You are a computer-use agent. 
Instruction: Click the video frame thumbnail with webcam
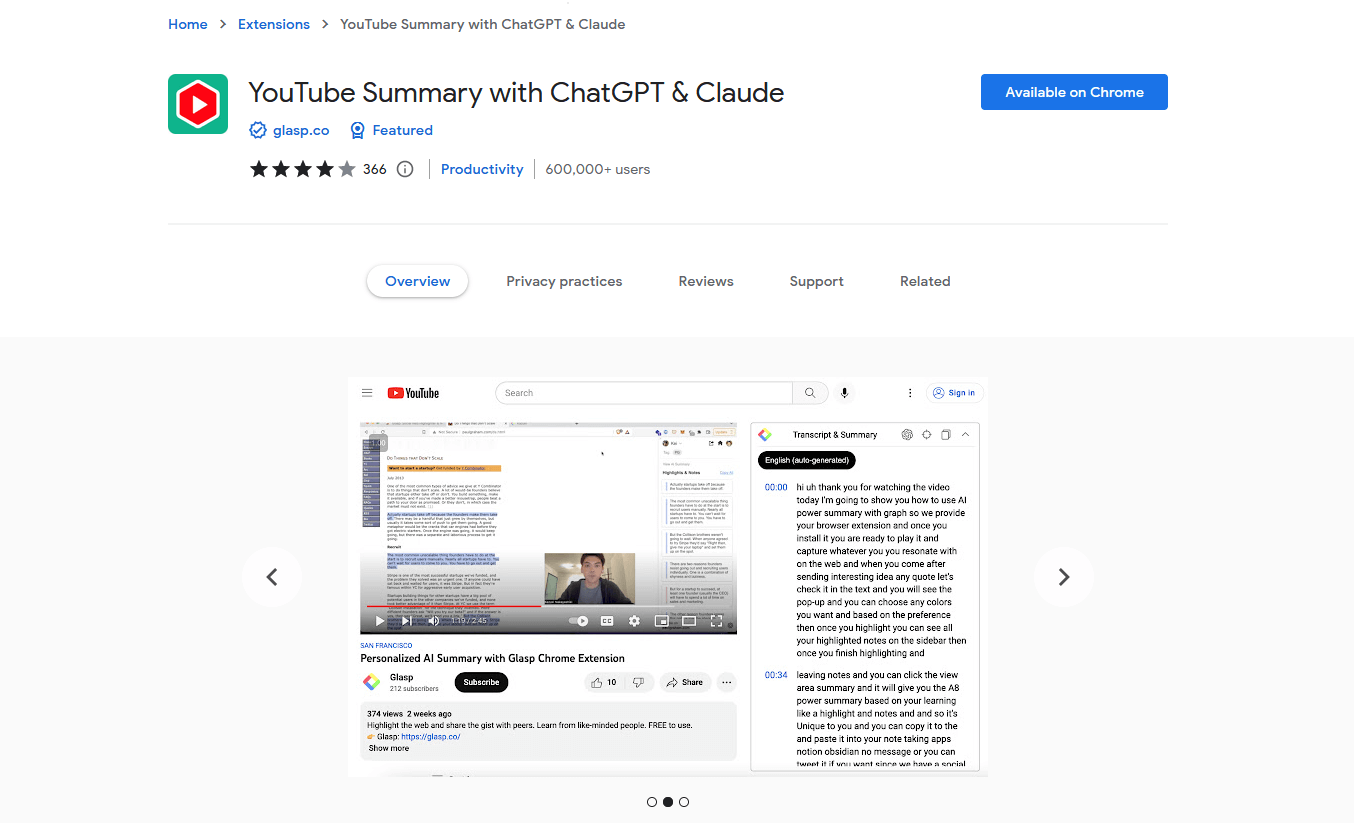point(589,578)
